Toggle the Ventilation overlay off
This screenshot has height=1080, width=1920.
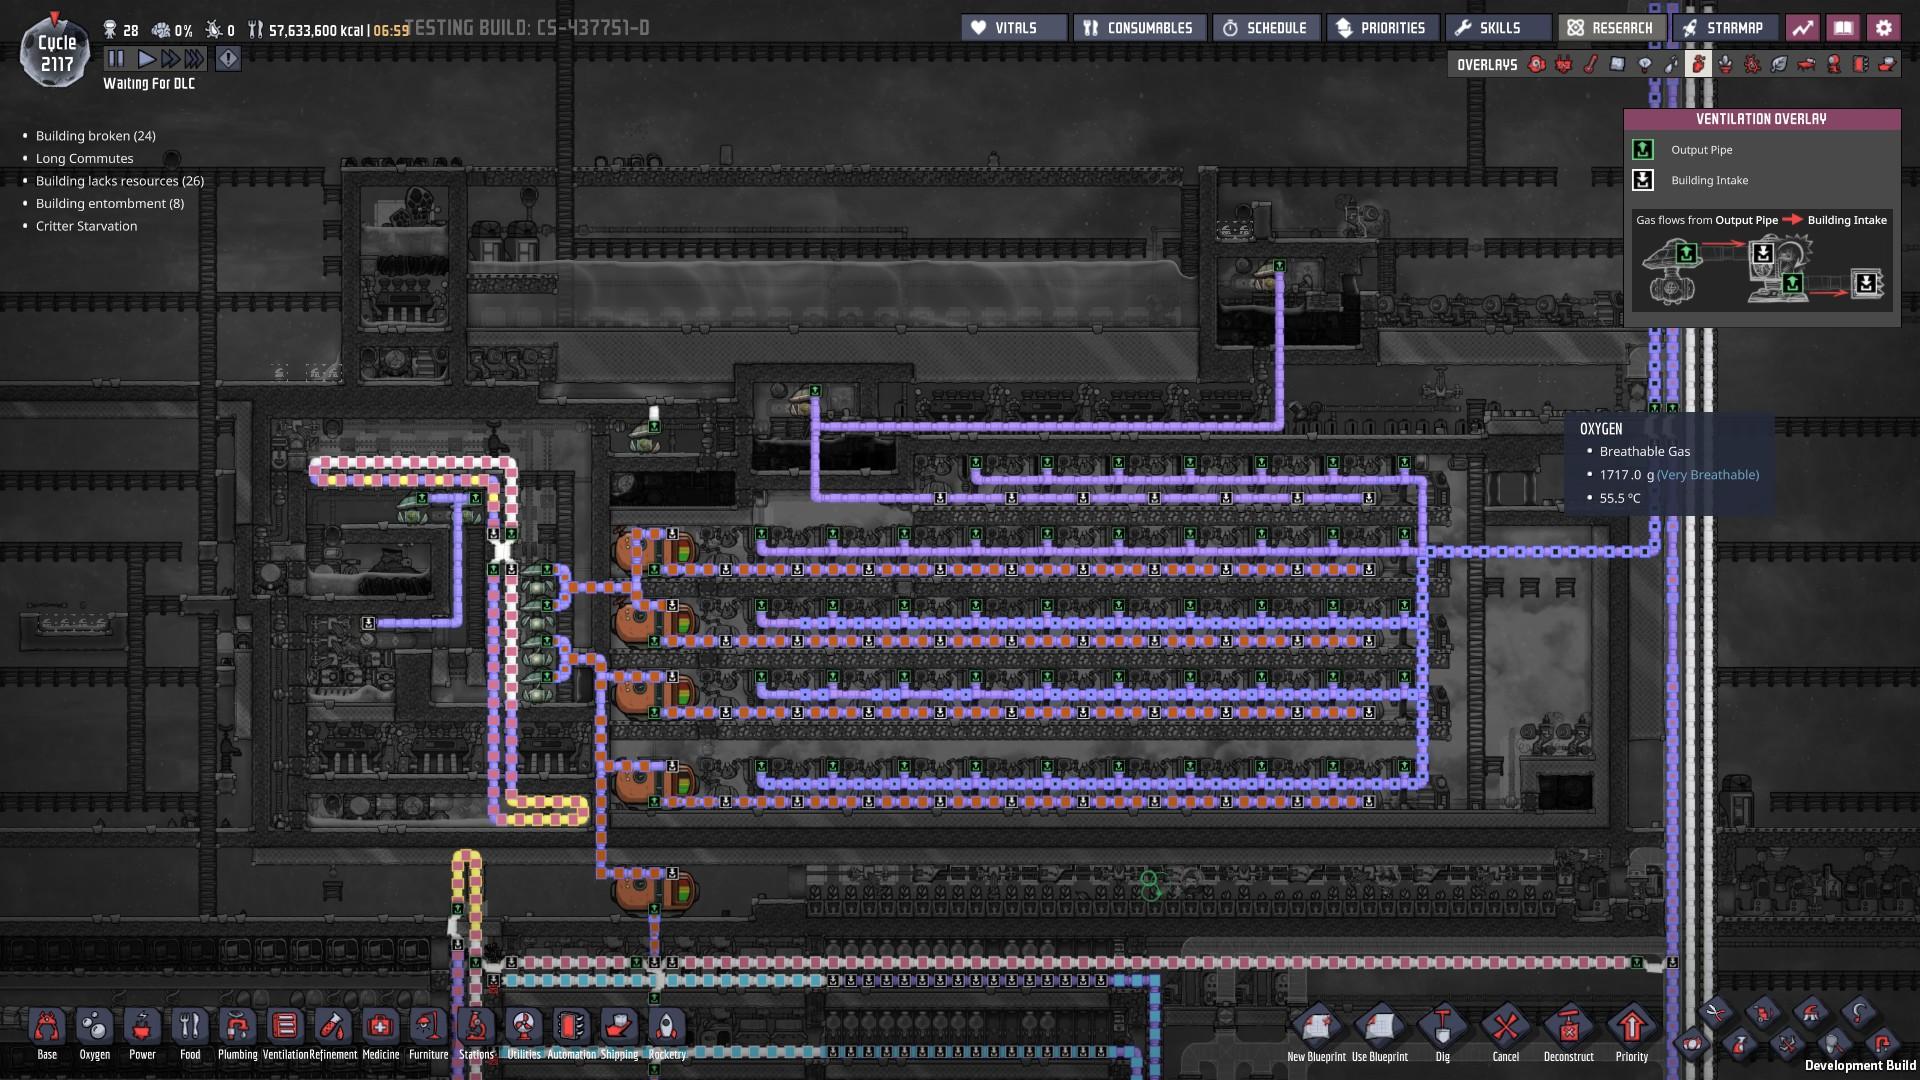pyautogui.click(x=1698, y=65)
